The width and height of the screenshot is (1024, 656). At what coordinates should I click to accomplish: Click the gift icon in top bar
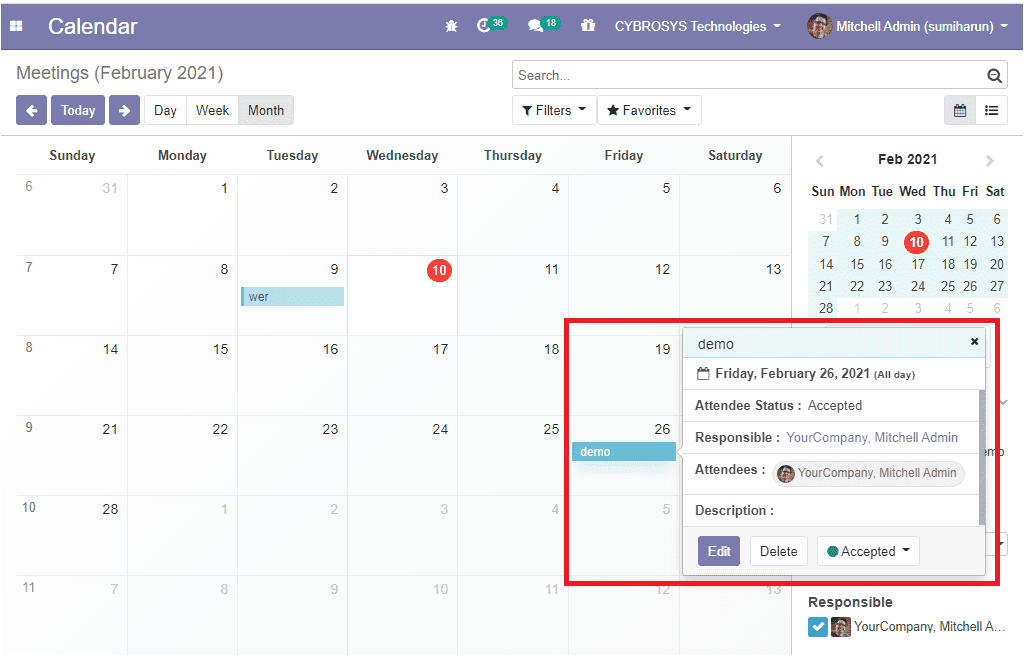(588, 25)
